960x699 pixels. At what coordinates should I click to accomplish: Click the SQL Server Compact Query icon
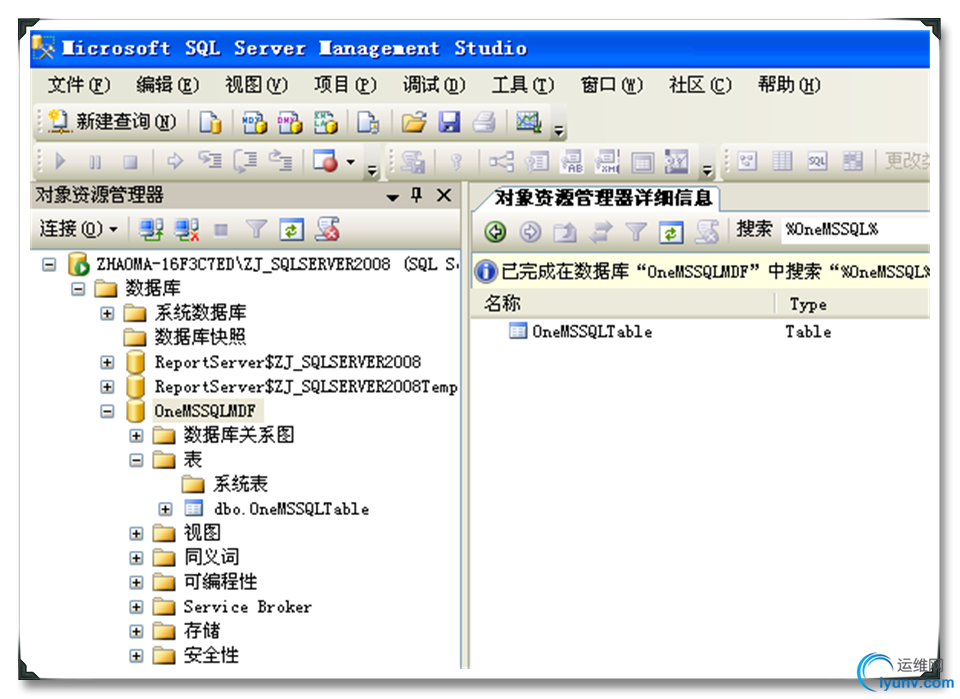point(368,122)
